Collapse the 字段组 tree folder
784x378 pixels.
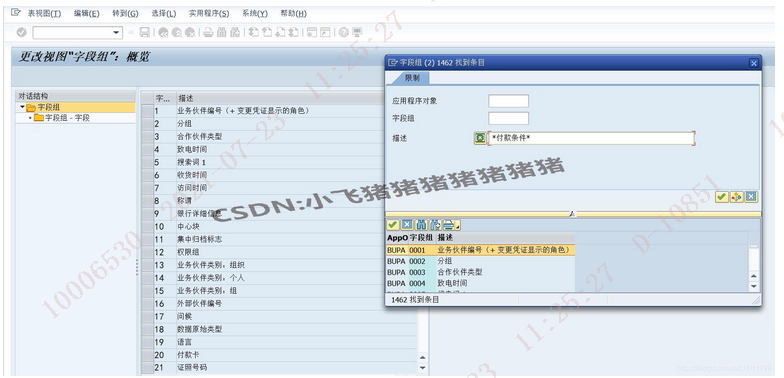22,107
